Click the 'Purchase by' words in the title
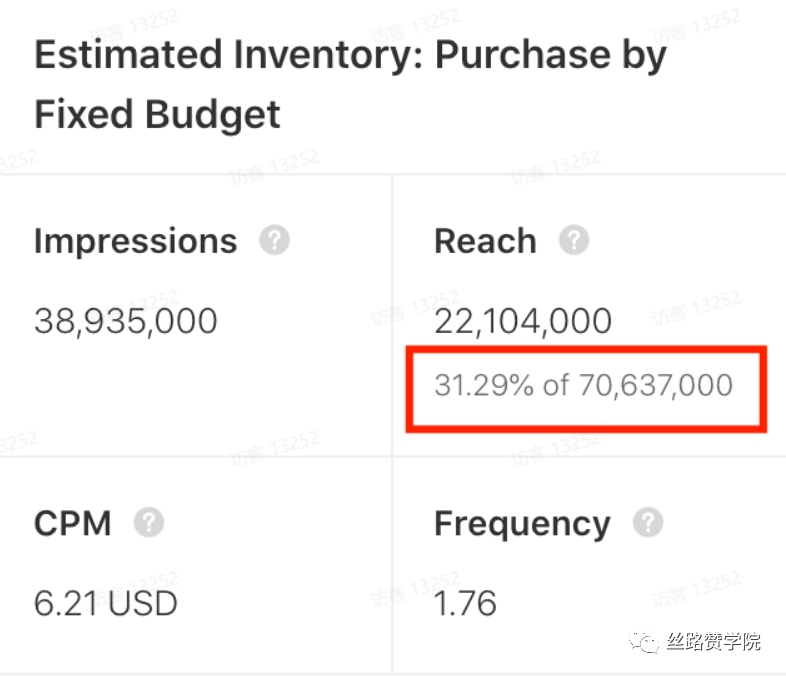The image size is (786, 676). (550, 55)
